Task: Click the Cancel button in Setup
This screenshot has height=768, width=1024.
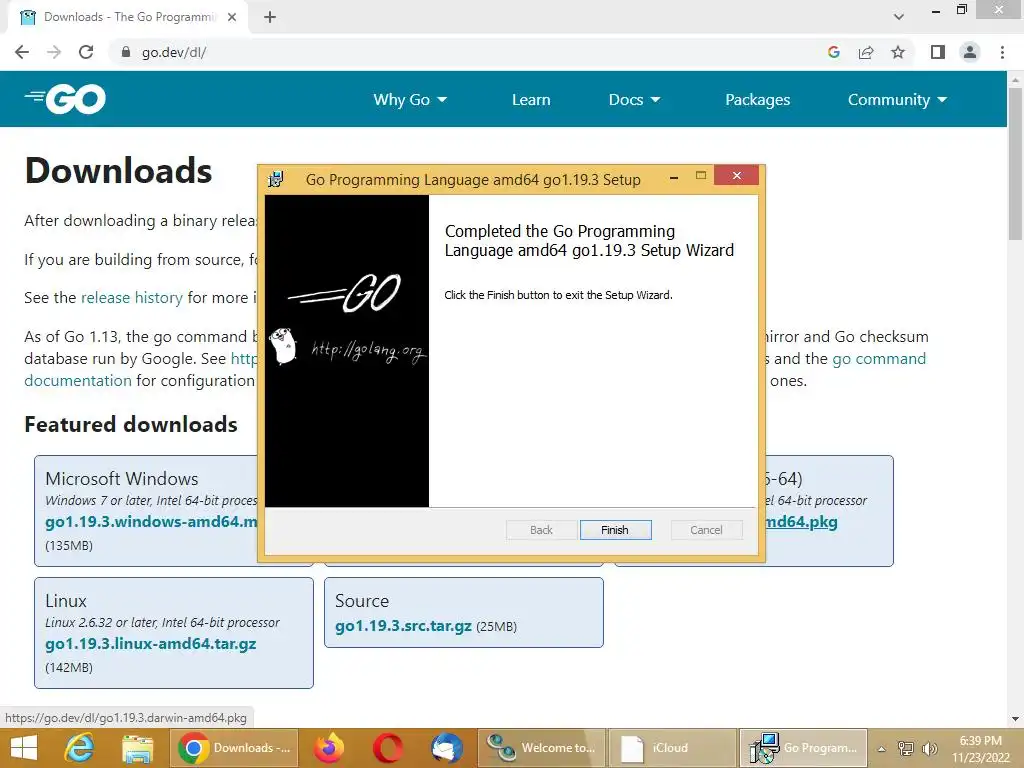Action: 707,530
